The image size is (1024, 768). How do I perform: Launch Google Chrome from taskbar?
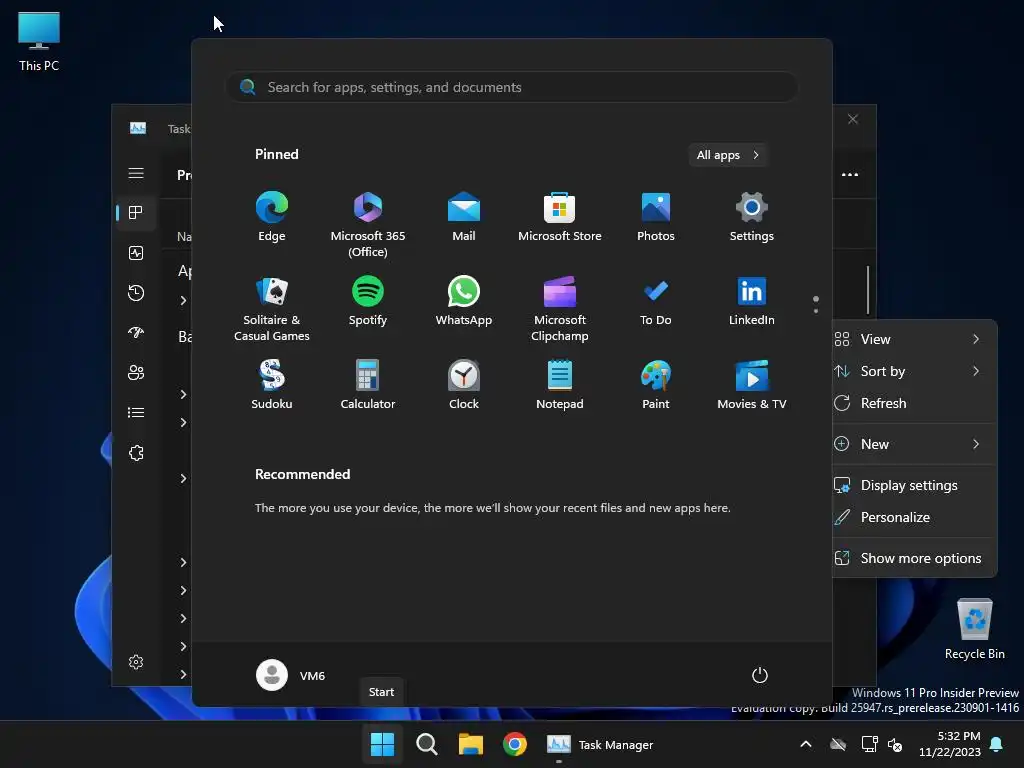(x=515, y=744)
